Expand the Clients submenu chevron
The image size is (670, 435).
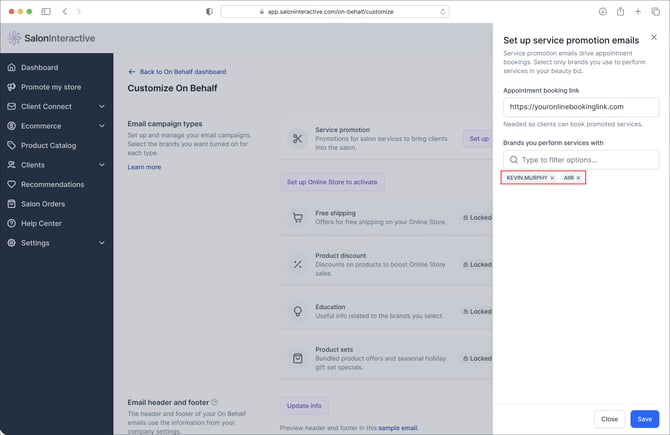102,165
